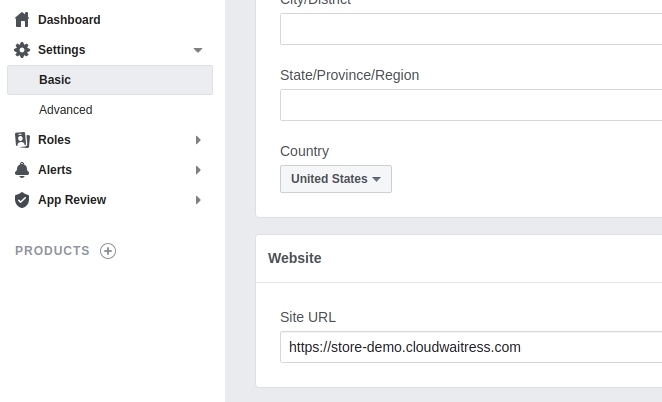This screenshot has width=662, height=402.
Task: Click the Roles badge icon
Action: point(22,140)
